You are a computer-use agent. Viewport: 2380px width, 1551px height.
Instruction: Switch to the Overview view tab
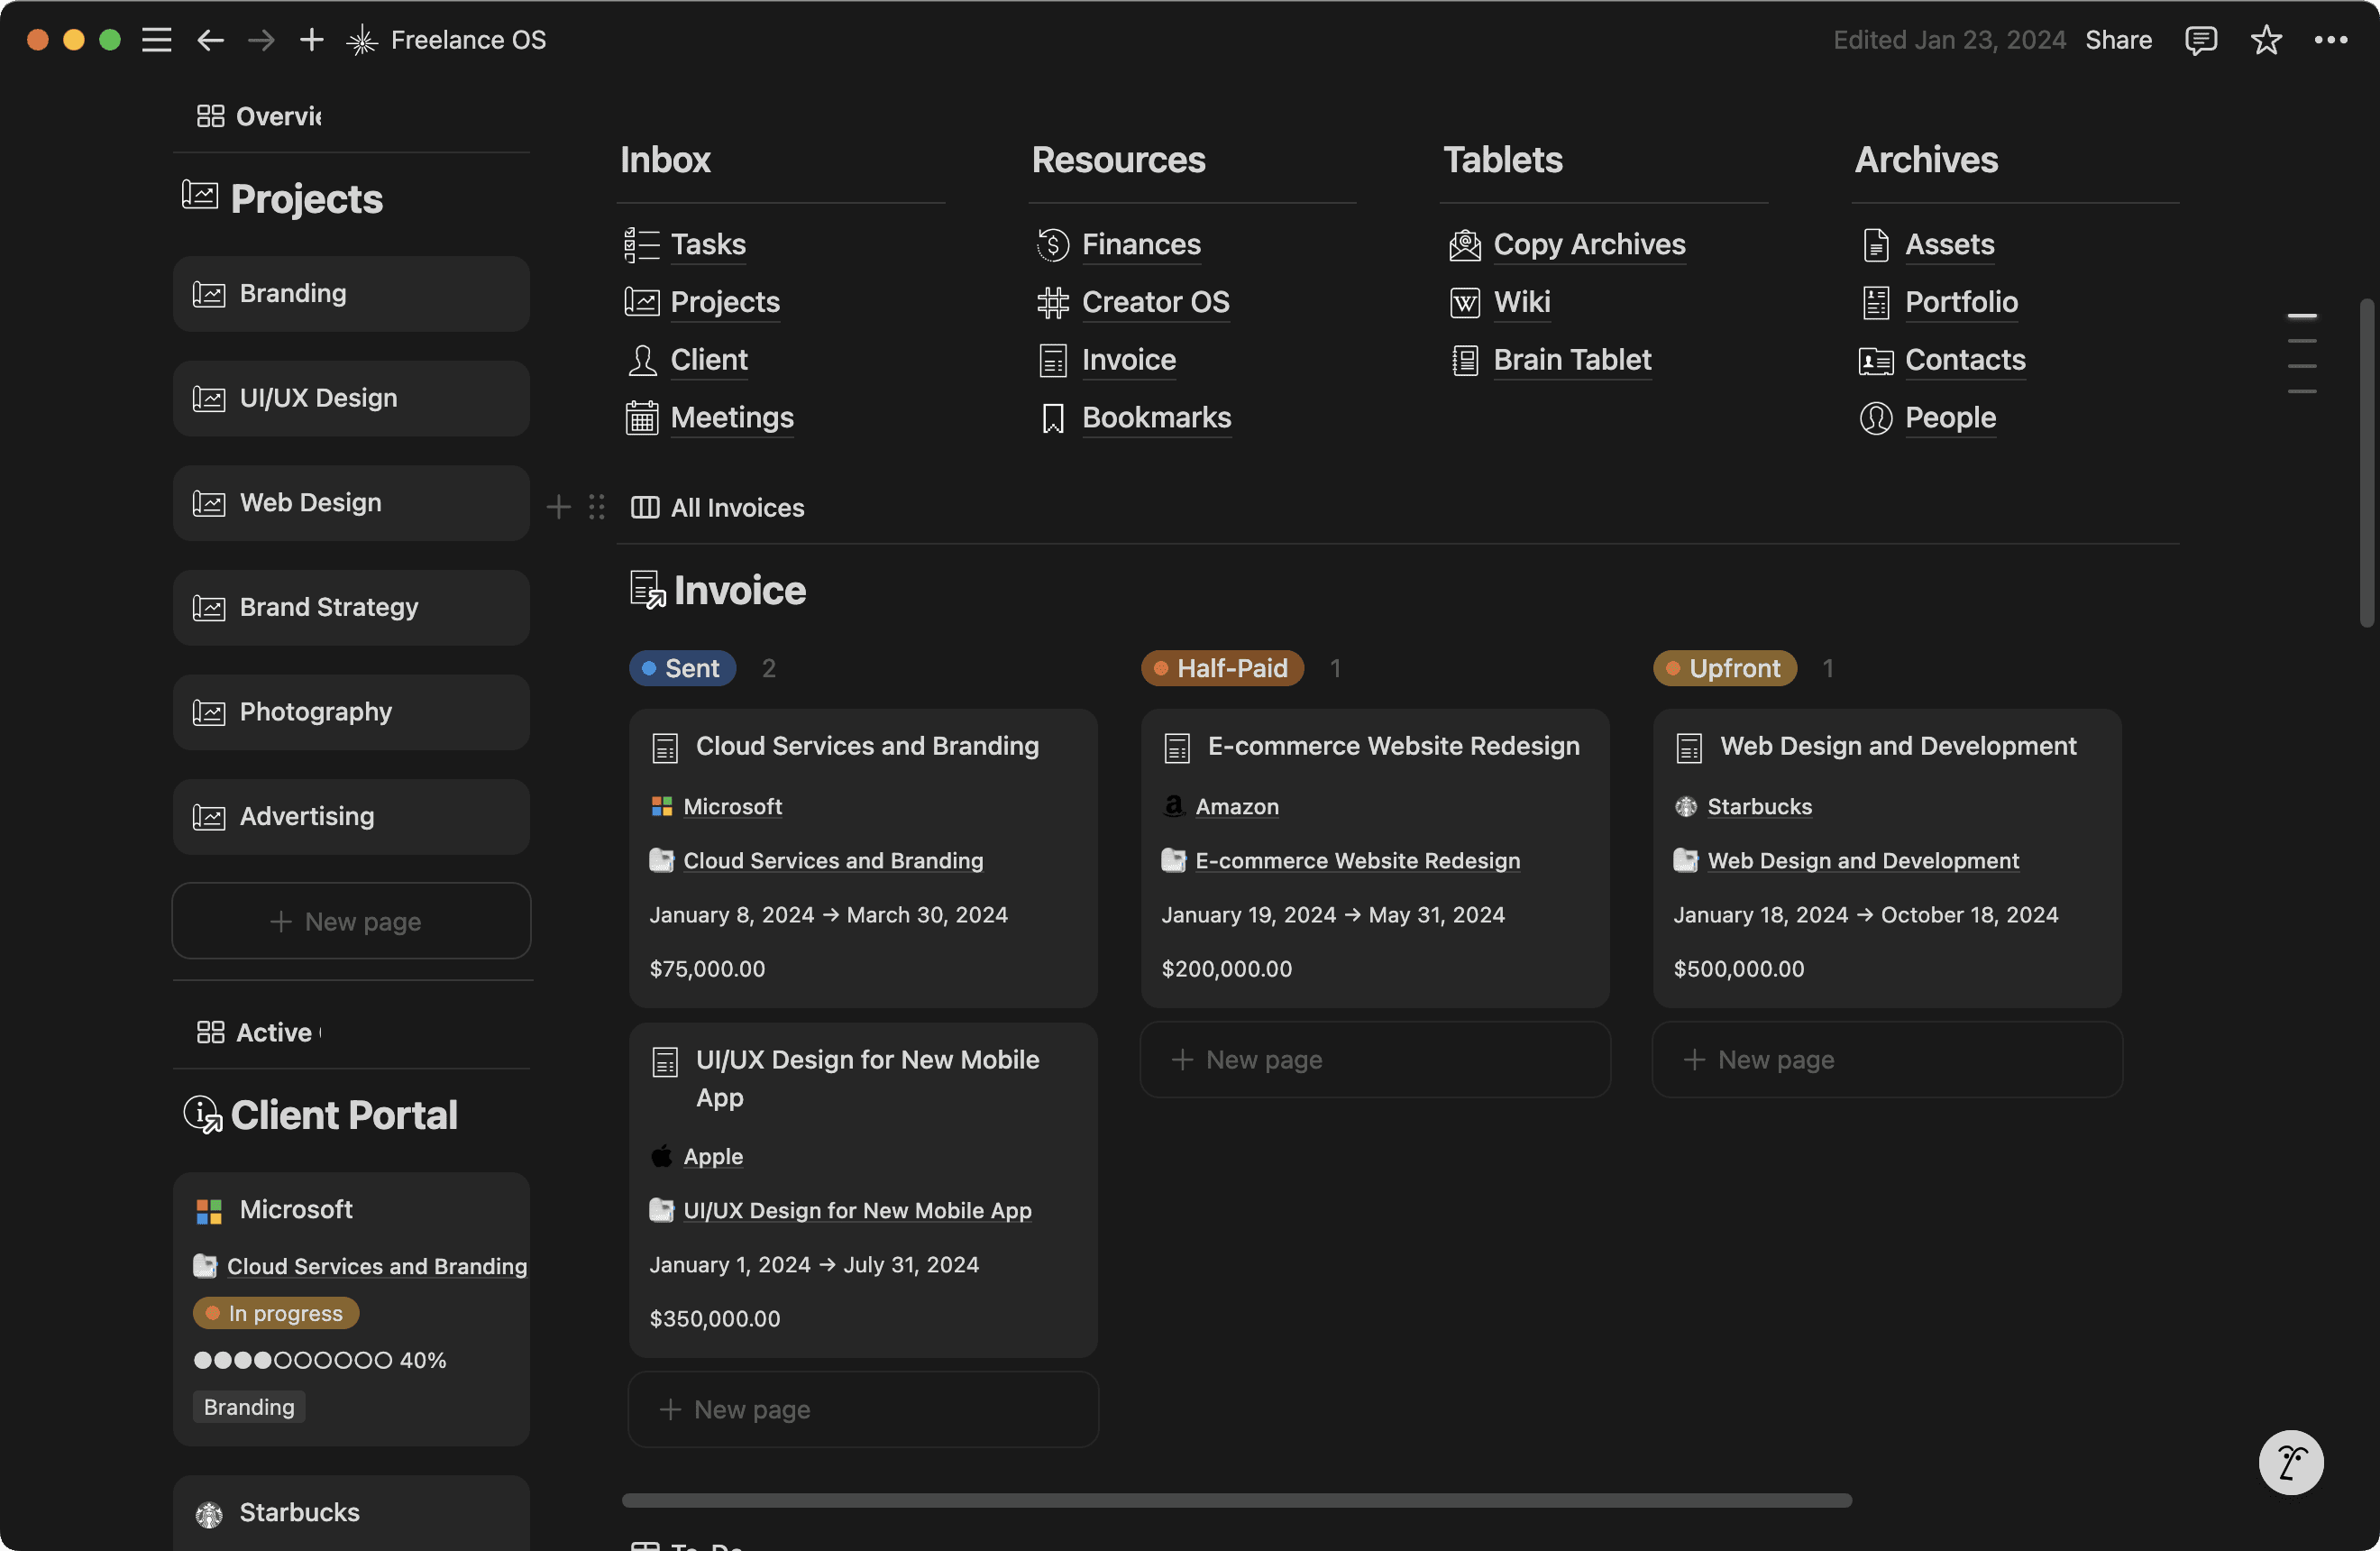click(259, 117)
